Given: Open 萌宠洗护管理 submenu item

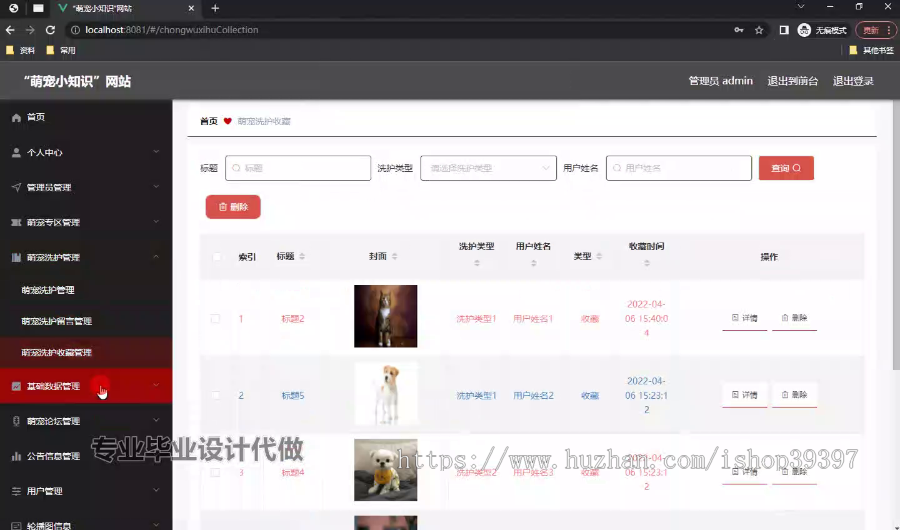Looking at the screenshot, I should [x=86, y=290].
